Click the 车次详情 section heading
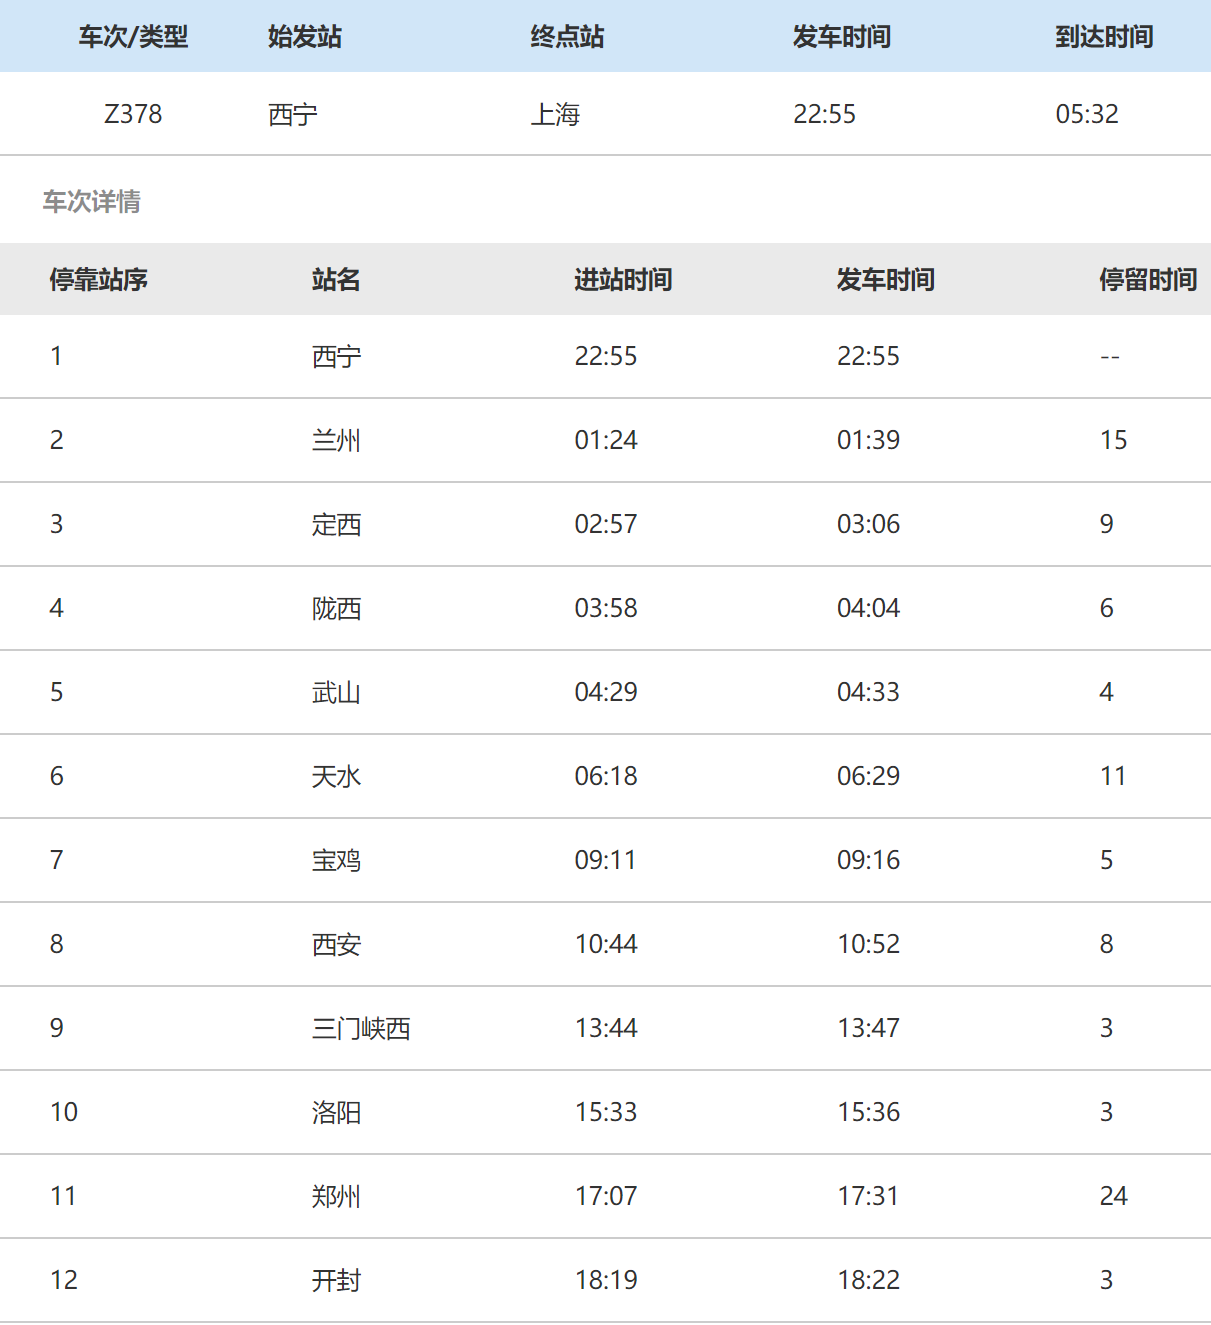This screenshot has width=1211, height=1325. tap(91, 202)
